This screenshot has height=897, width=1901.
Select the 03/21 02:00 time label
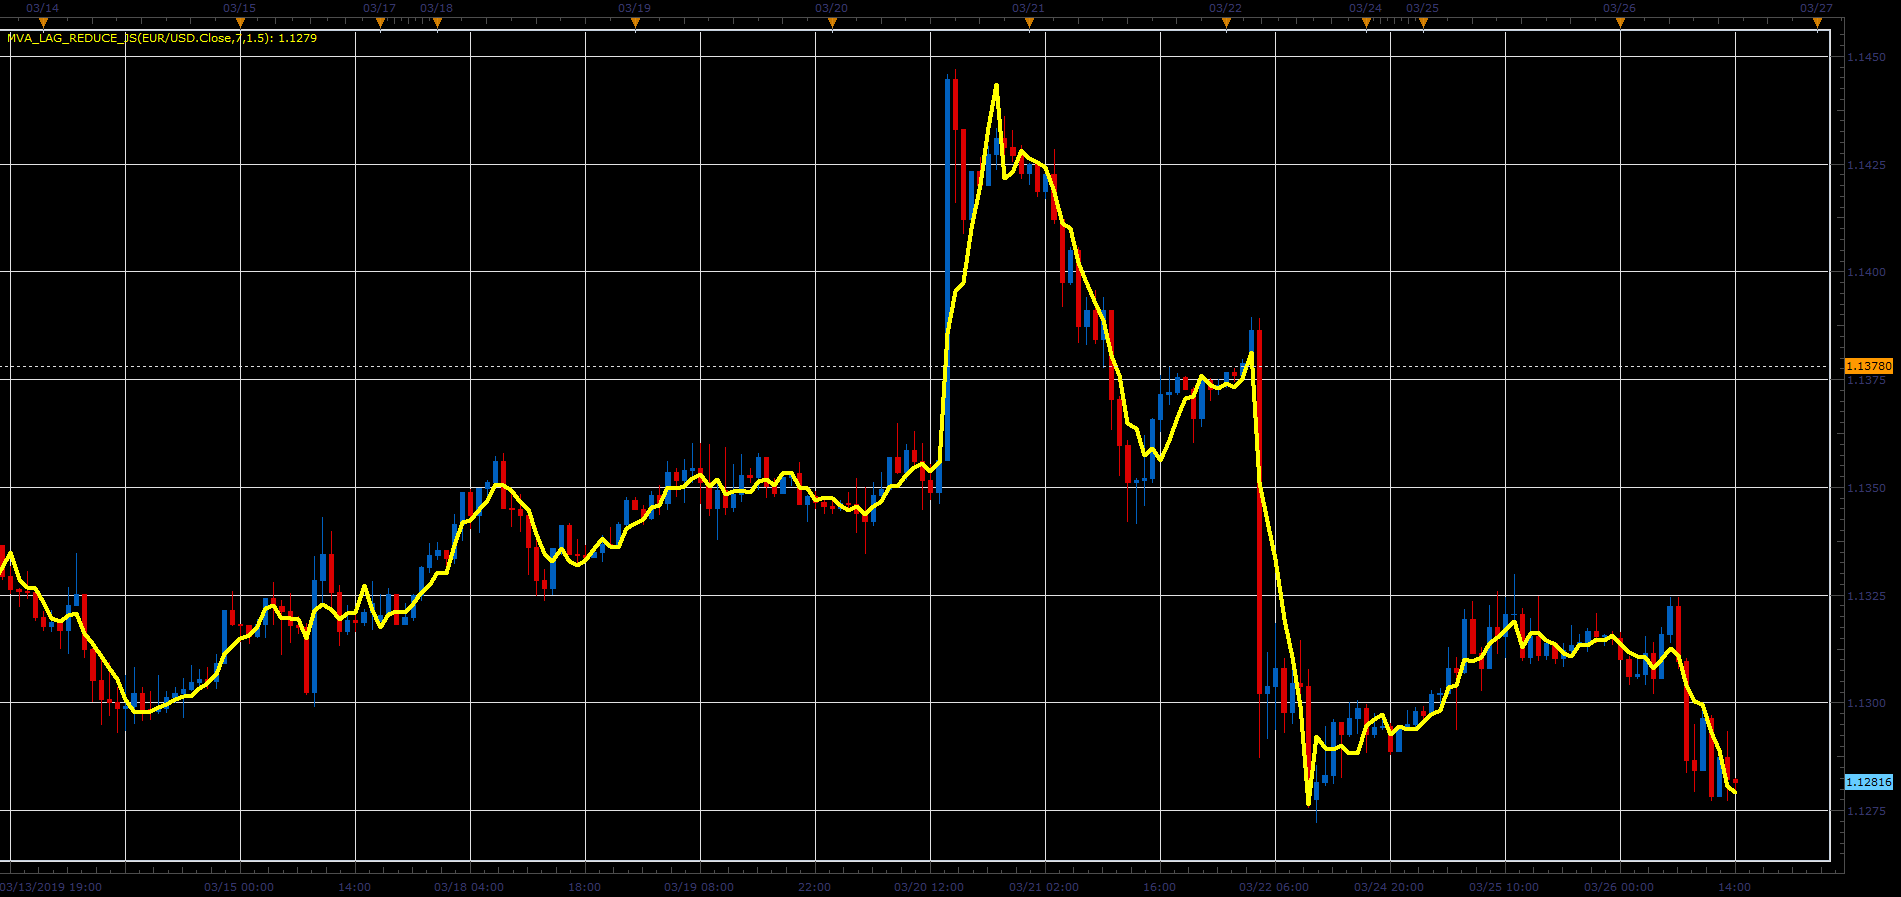tap(1044, 887)
